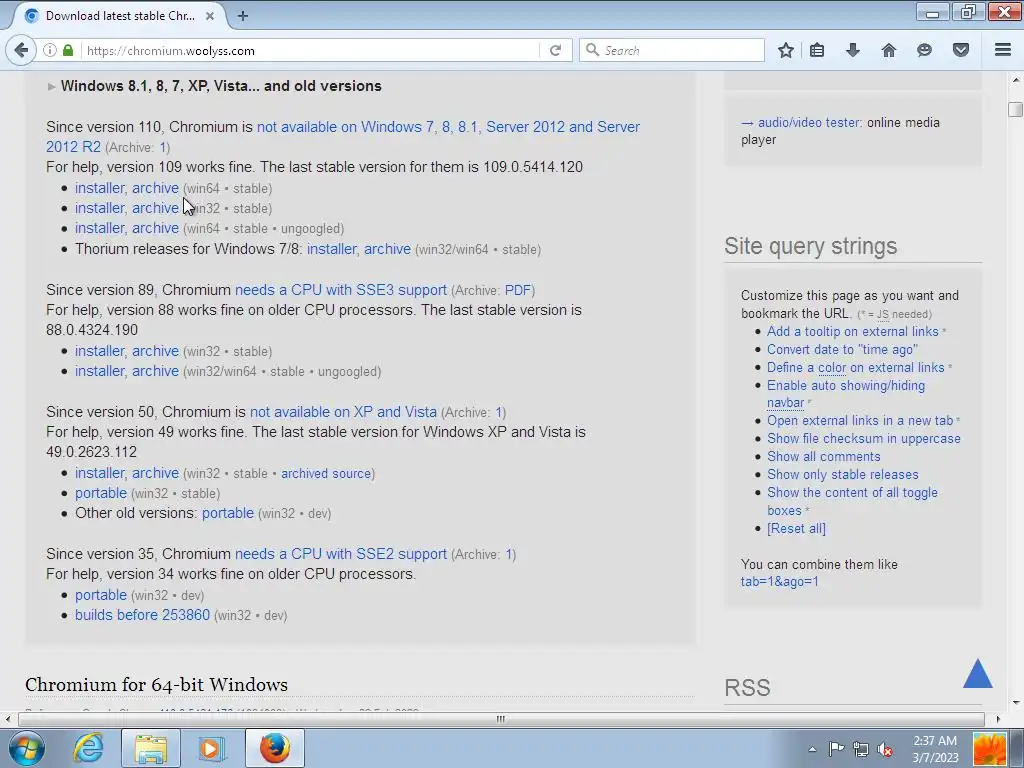Open Pocket list icon
Image resolution: width=1024 pixels, height=768 pixels.
961,50
